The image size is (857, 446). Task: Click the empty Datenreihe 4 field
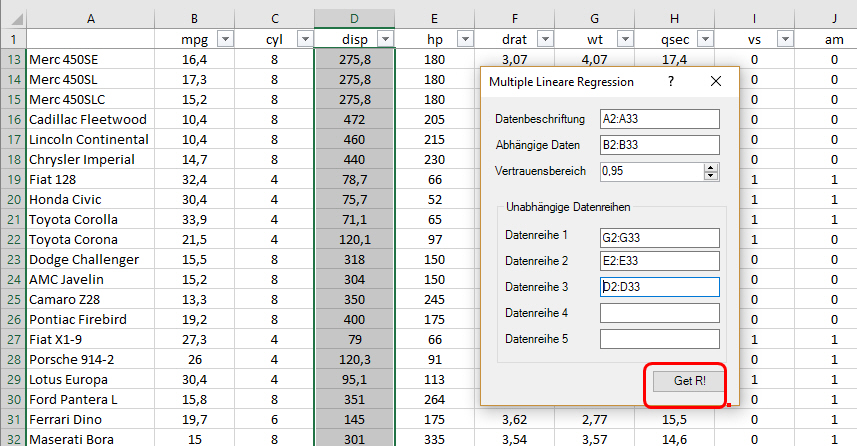(659, 313)
